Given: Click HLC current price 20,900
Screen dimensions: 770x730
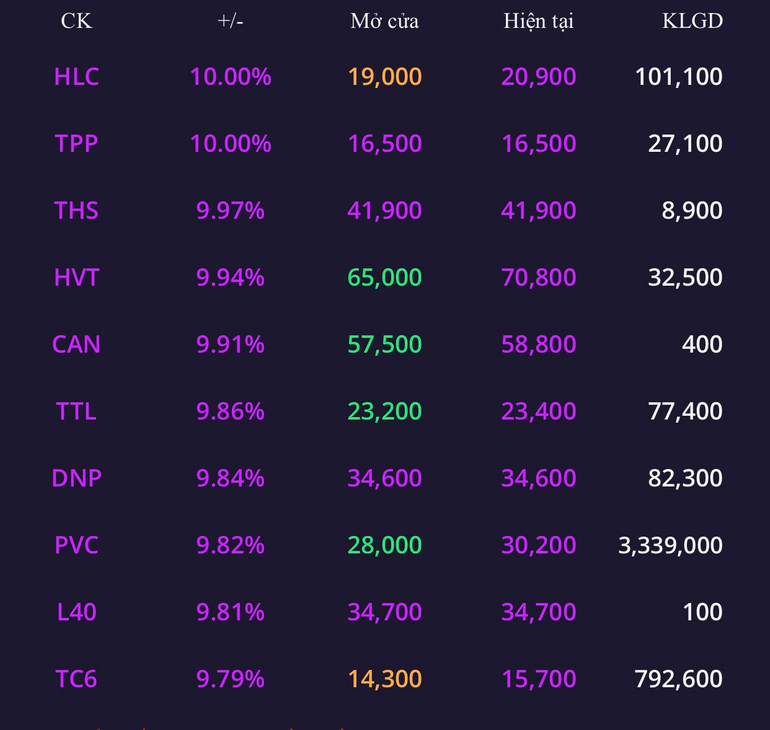Looking at the screenshot, I should (x=538, y=77).
